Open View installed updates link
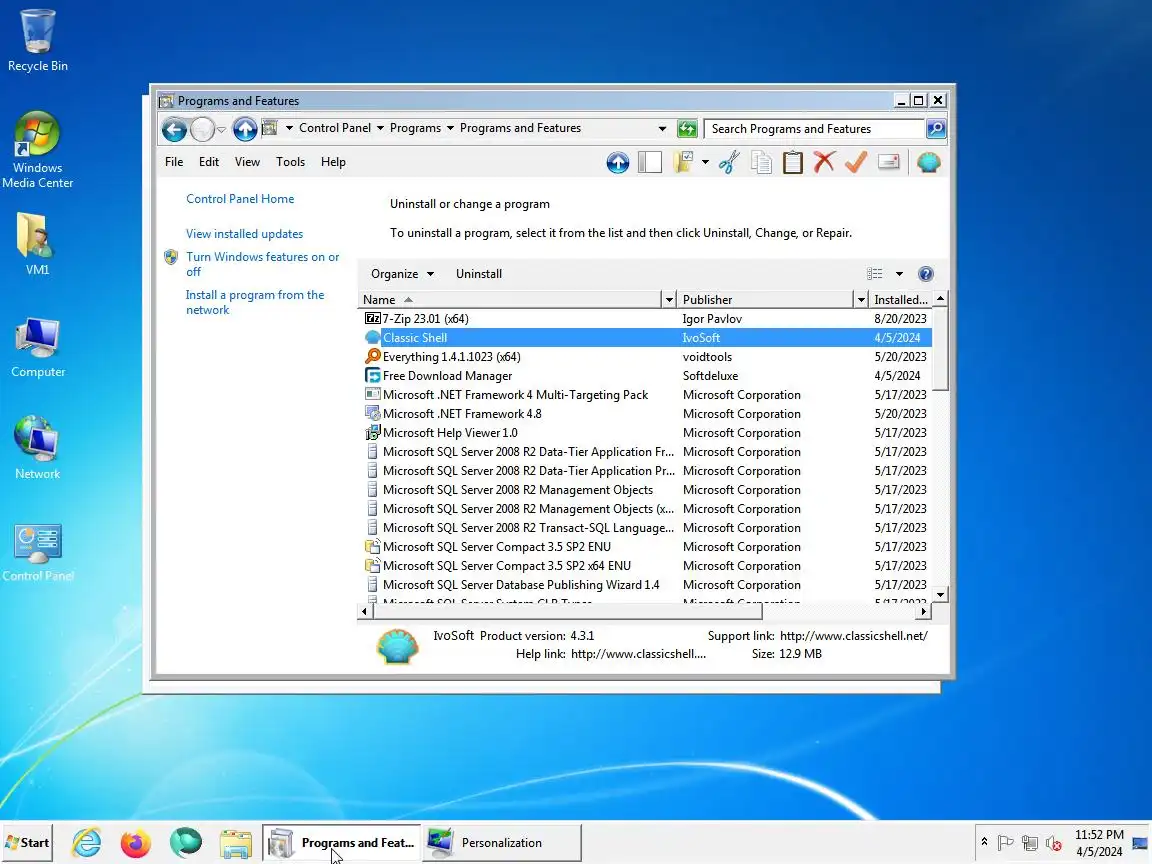1152x864 pixels. point(244,234)
